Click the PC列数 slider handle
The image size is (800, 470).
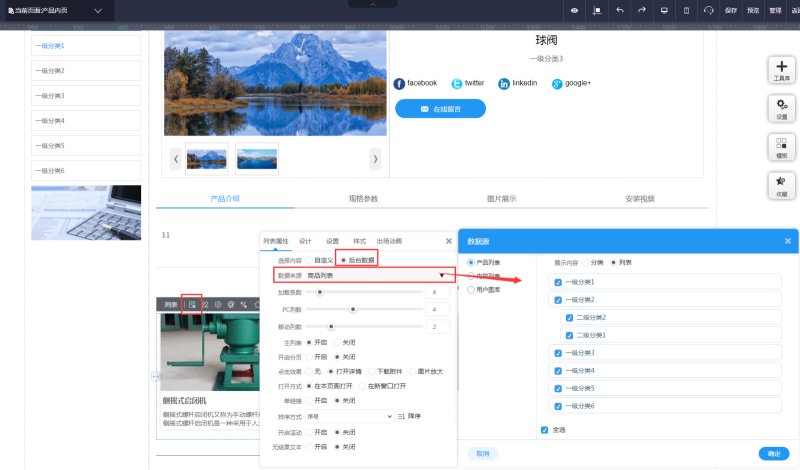[353, 310]
